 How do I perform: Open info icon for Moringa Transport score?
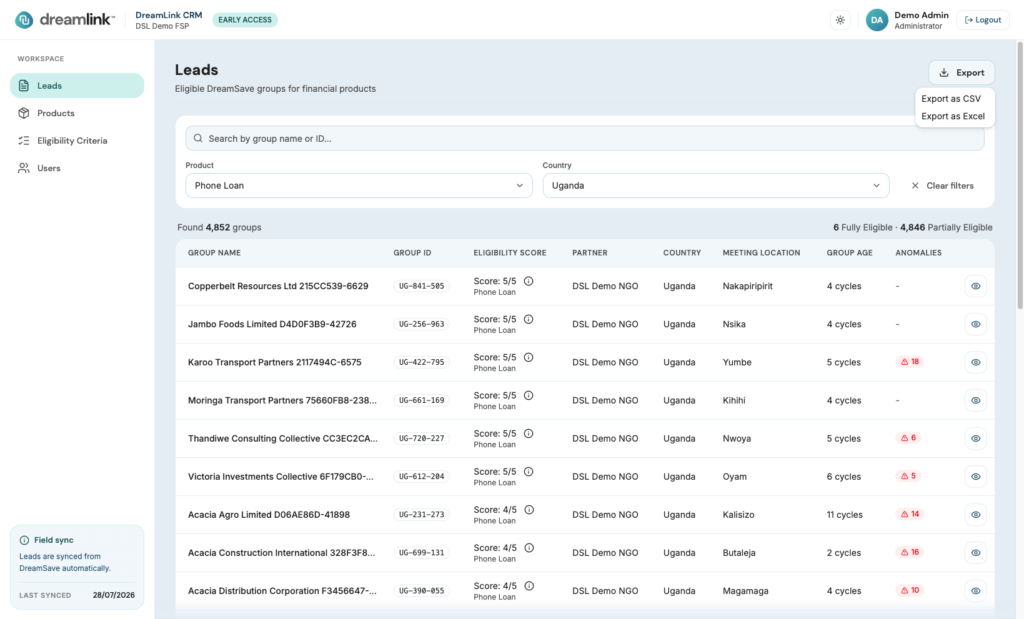point(528,395)
